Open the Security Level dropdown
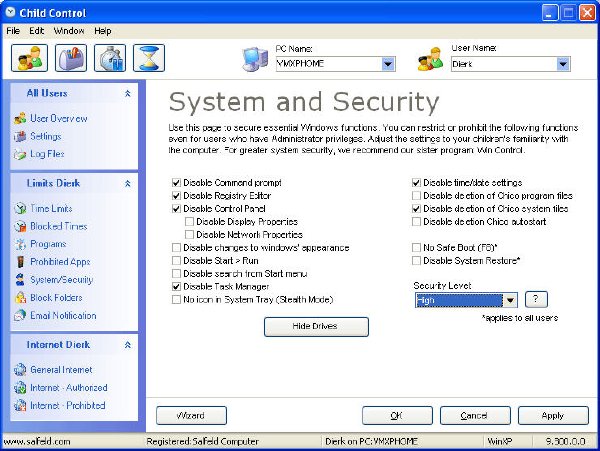Screen dimensions: 600x451 [x=510, y=300]
